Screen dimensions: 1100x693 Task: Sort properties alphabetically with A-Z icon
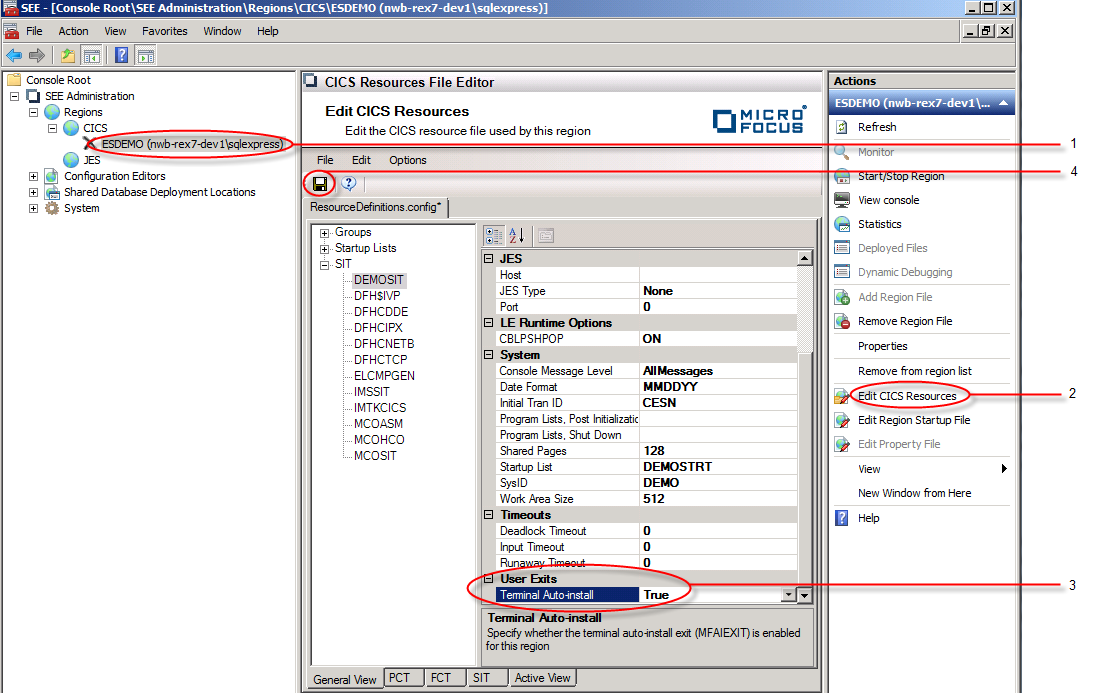click(517, 236)
